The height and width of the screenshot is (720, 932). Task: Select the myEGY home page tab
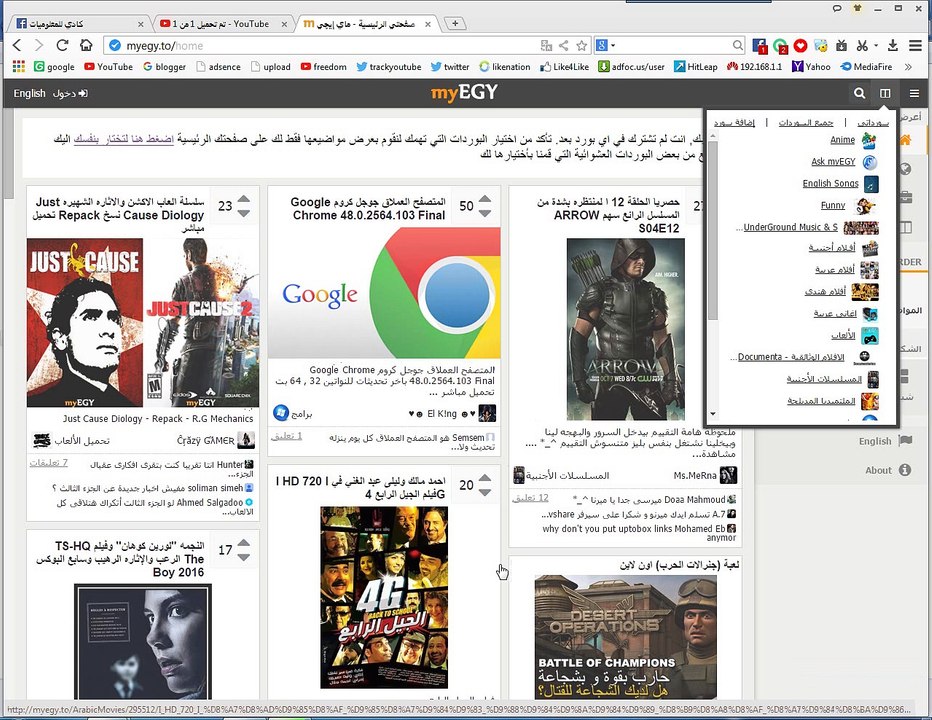tap(366, 24)
